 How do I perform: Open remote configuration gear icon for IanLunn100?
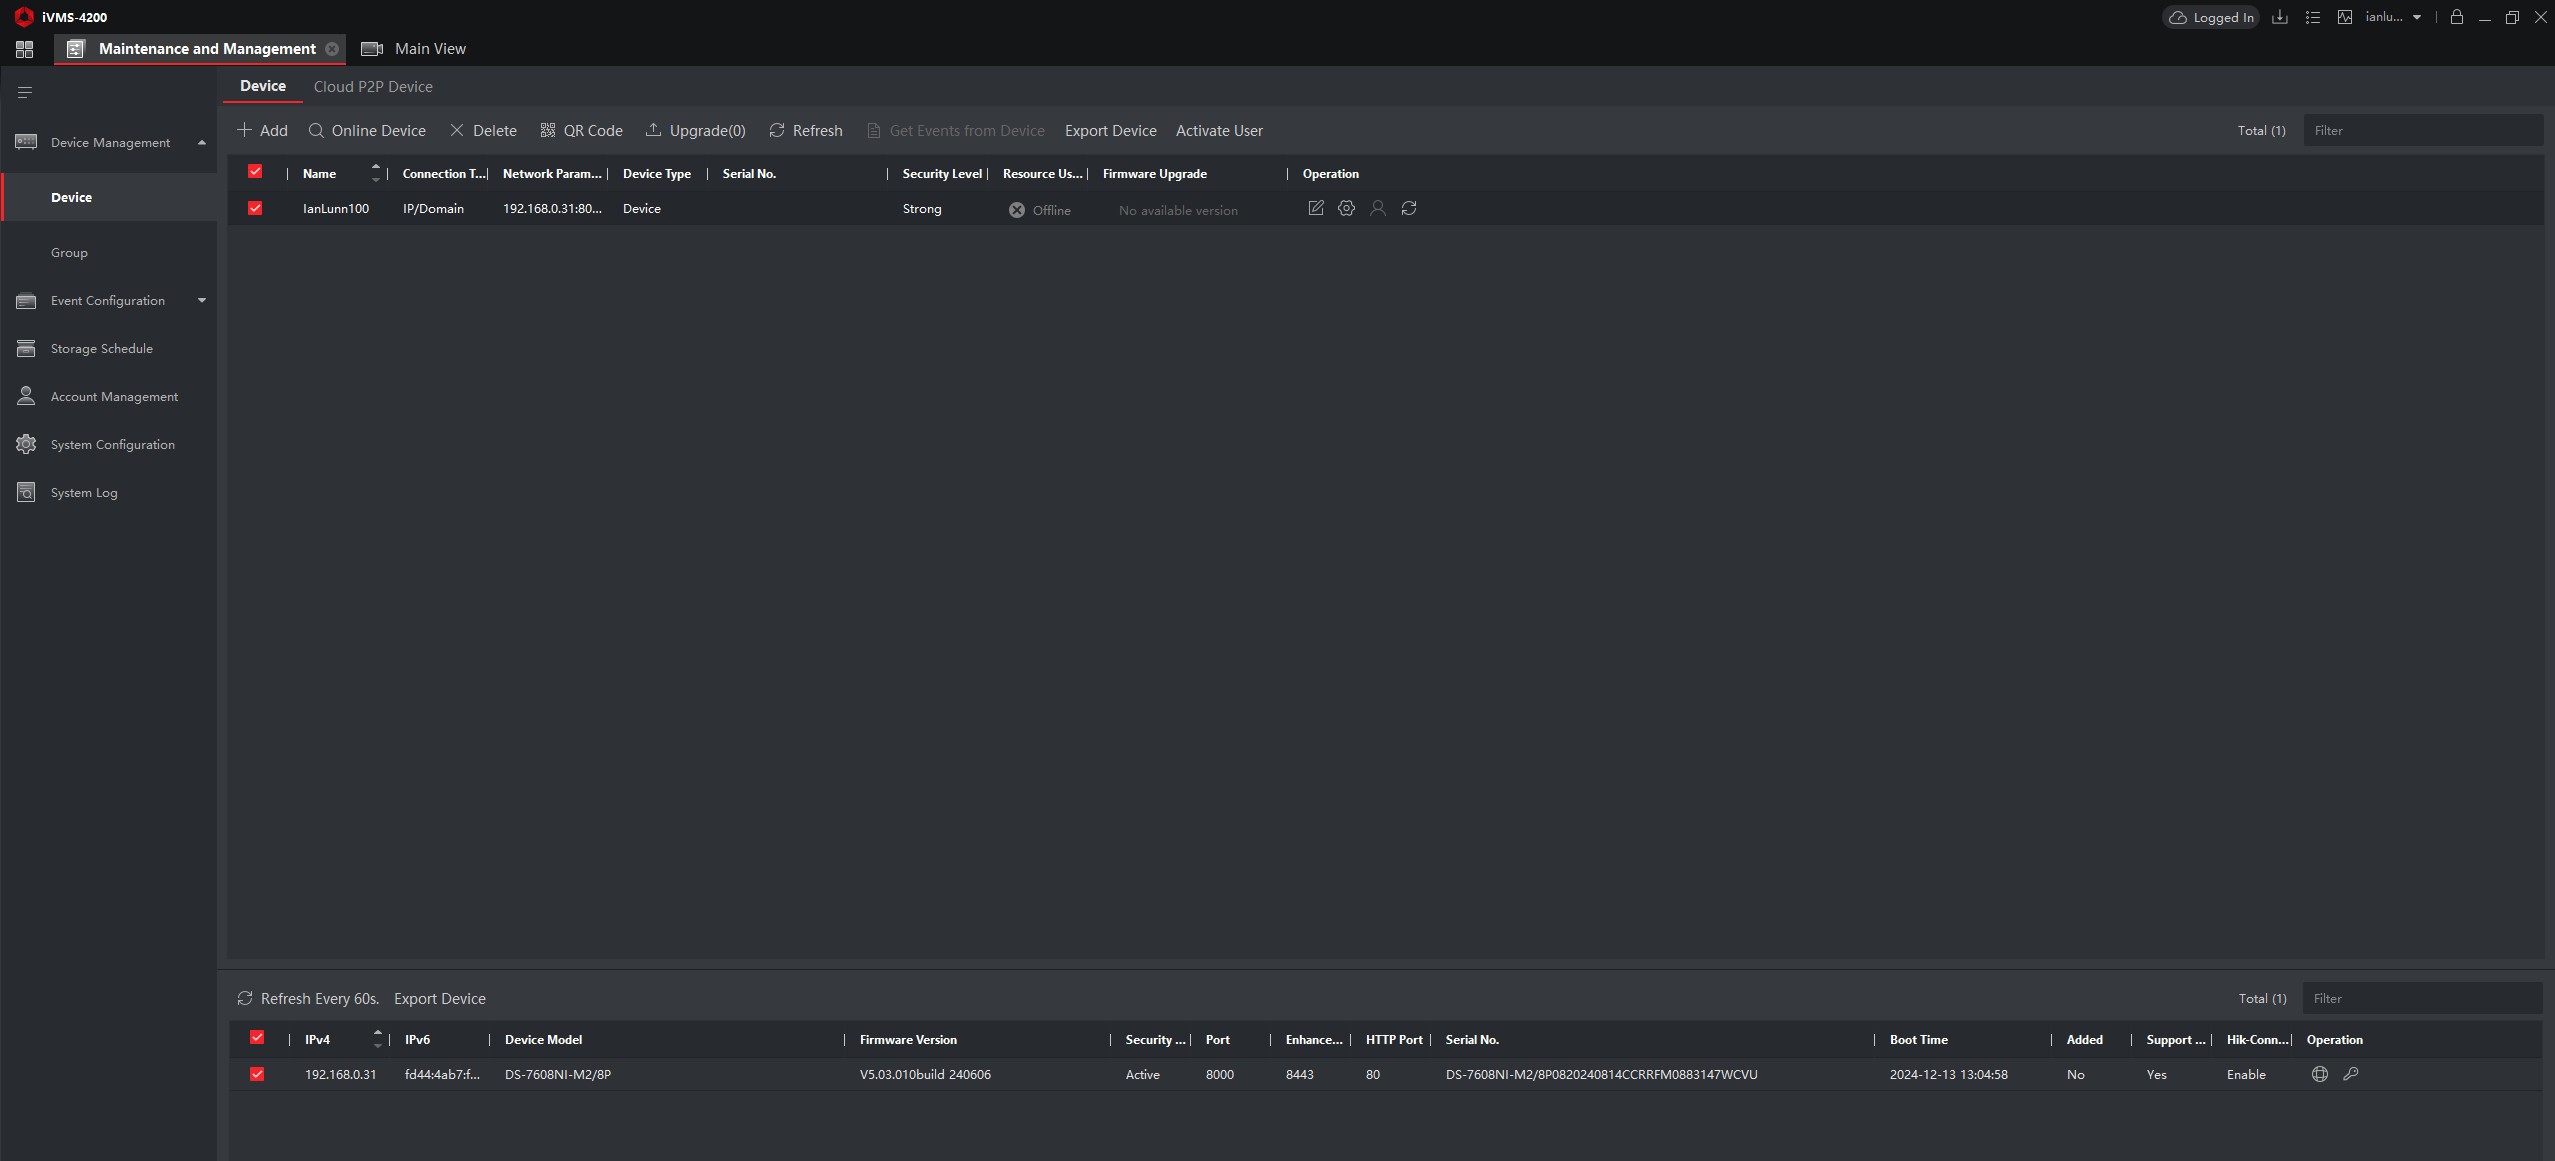click(1346, 208)
